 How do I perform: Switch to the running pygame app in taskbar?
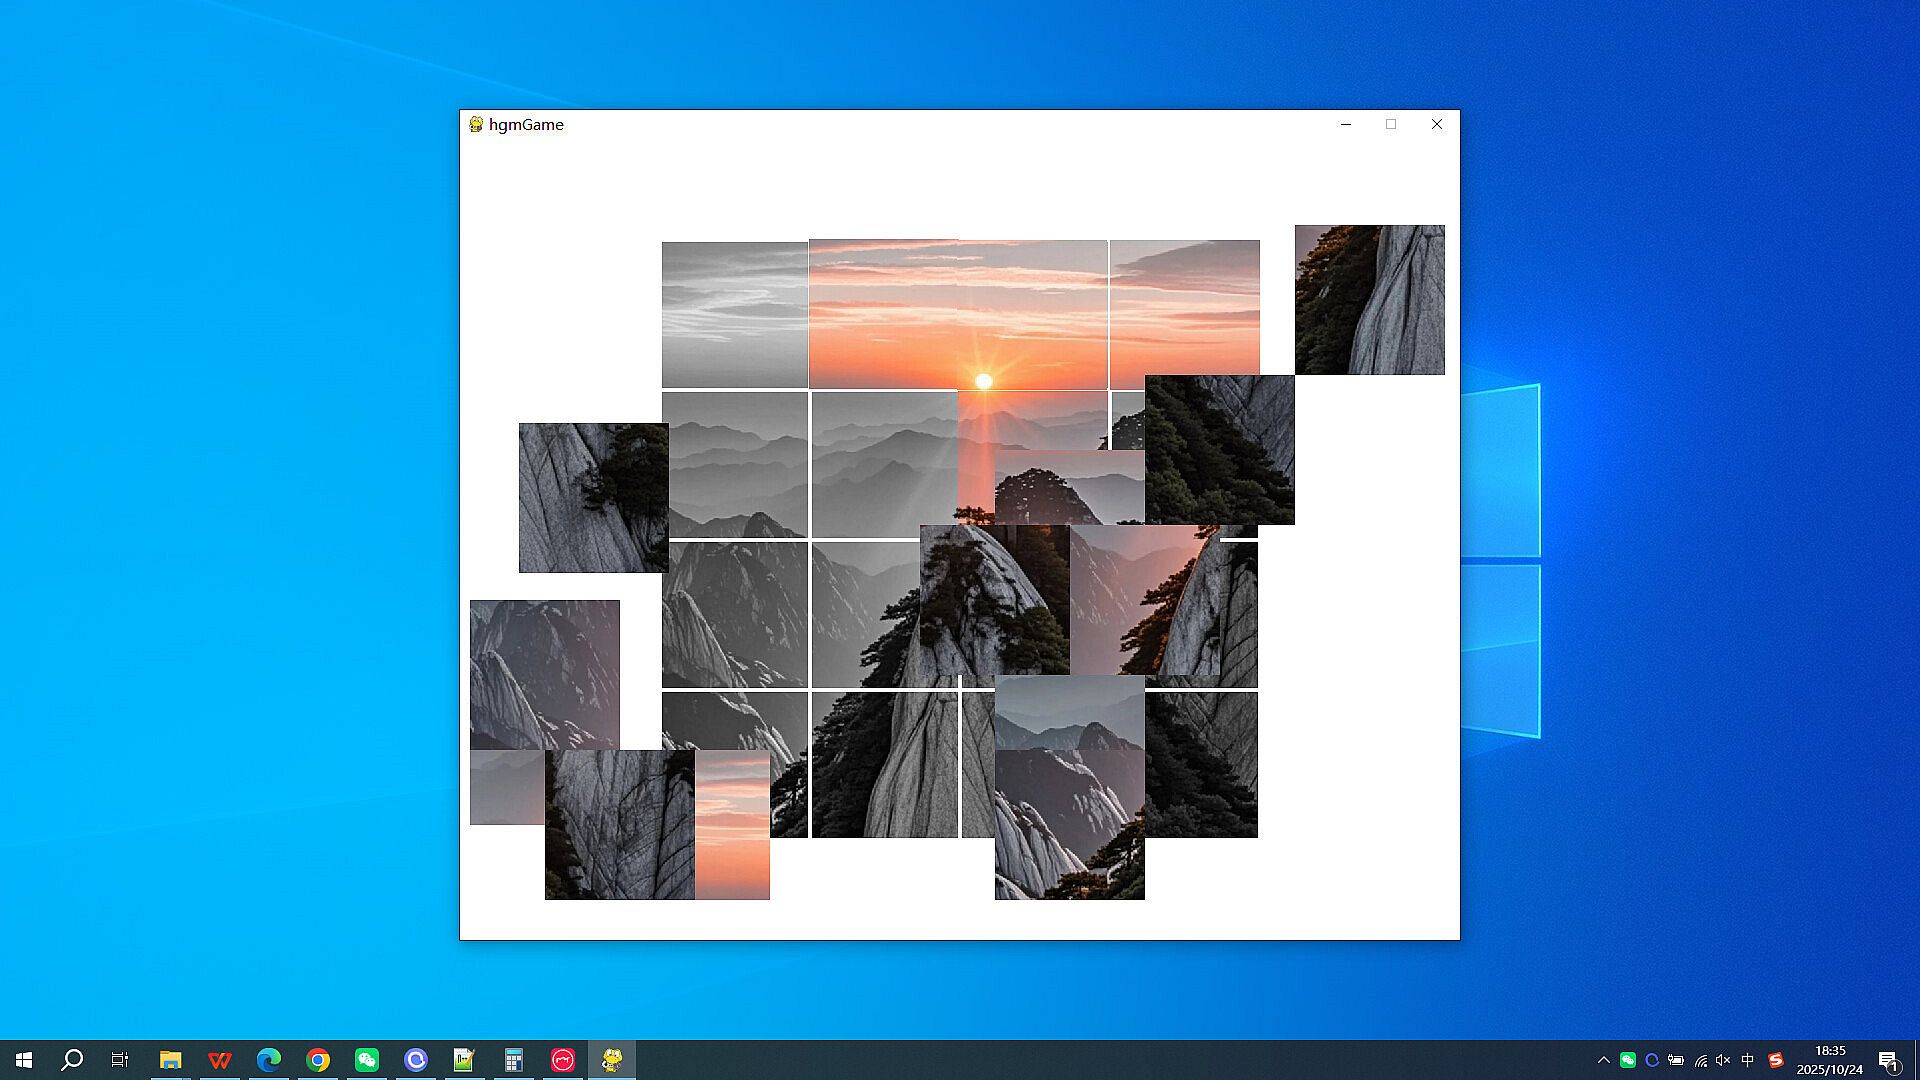[612, 1060]
